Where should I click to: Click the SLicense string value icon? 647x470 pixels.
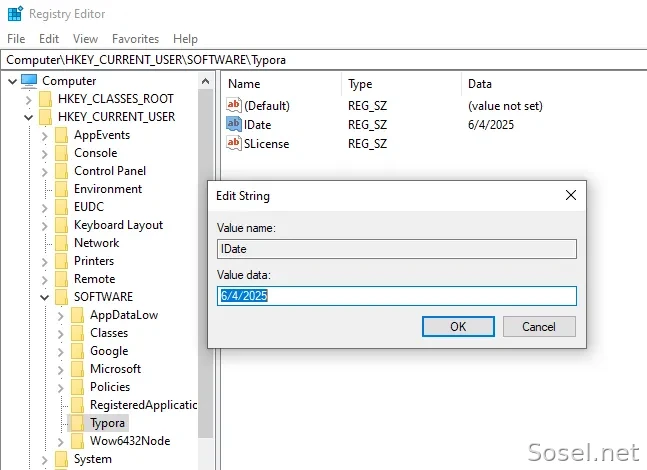click(x=234, y=143)
